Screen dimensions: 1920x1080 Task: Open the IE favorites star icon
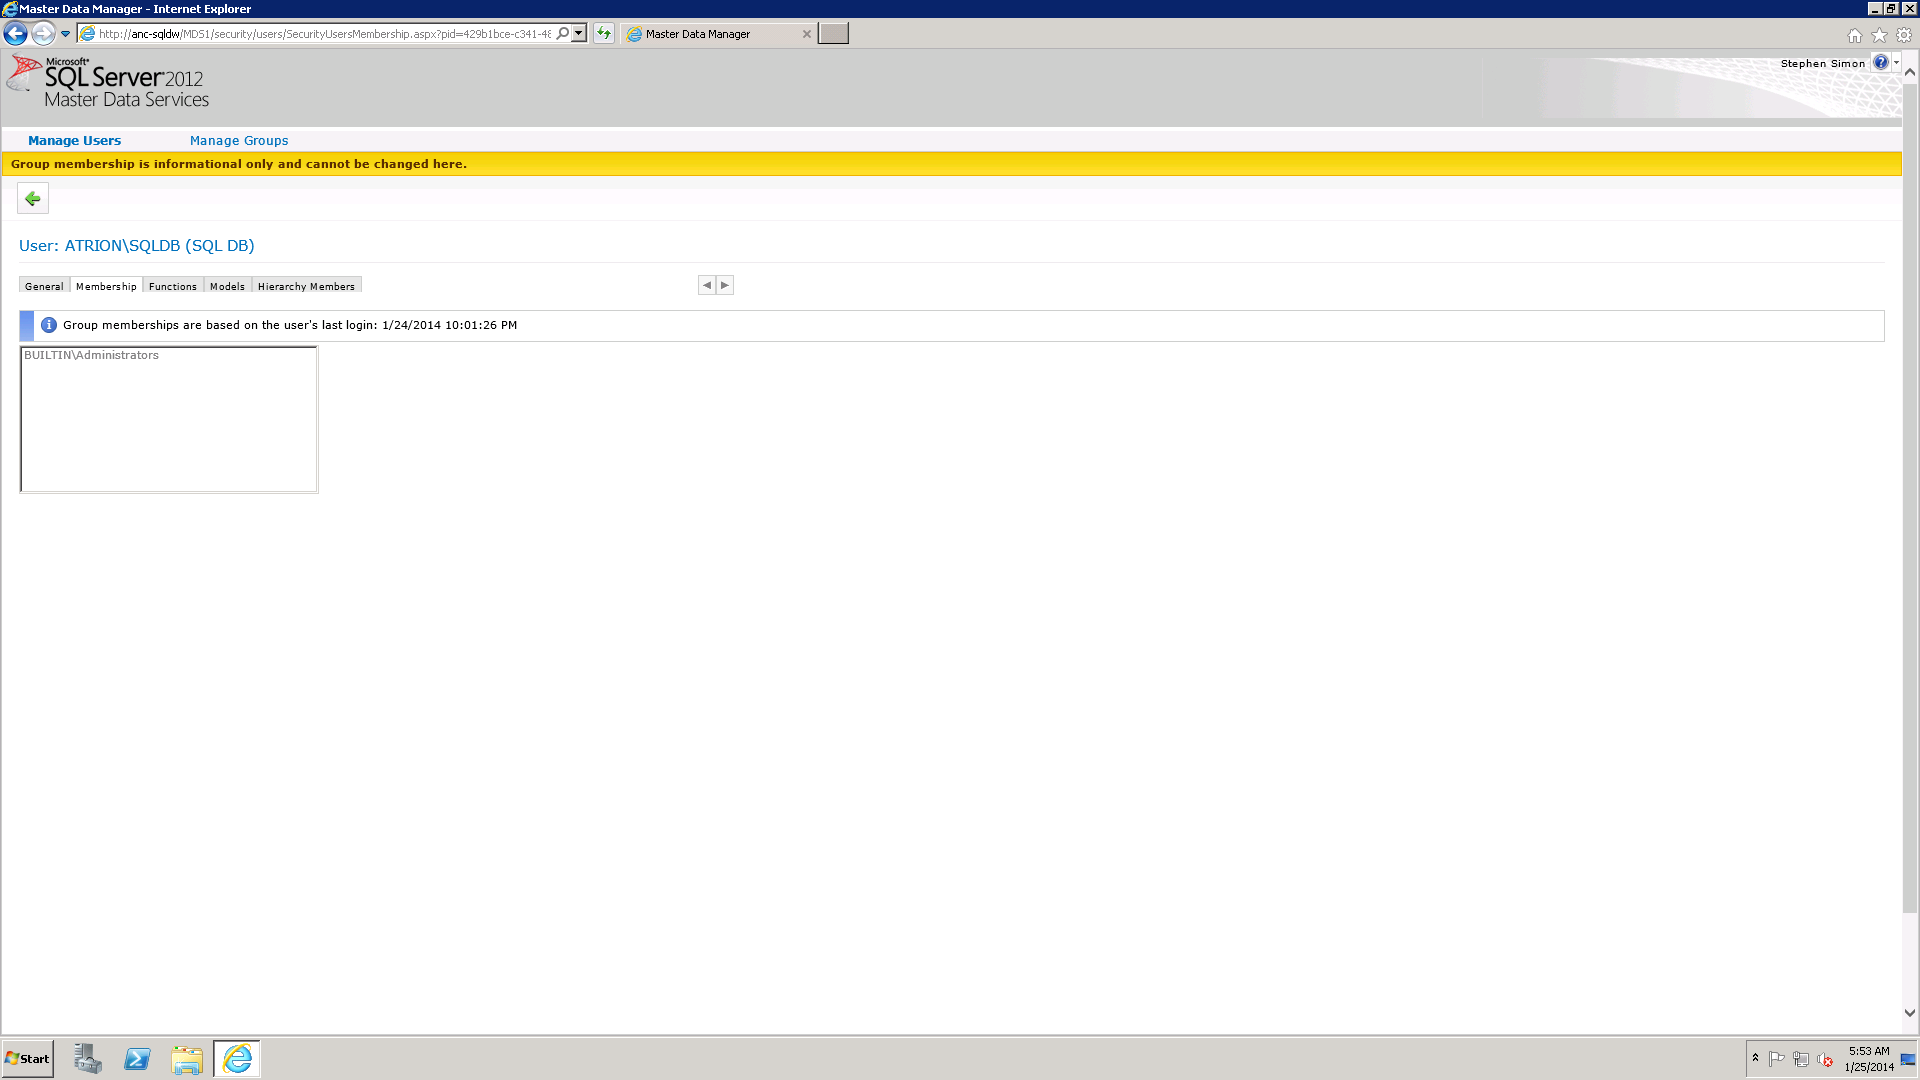click(x=1879, y=35)
